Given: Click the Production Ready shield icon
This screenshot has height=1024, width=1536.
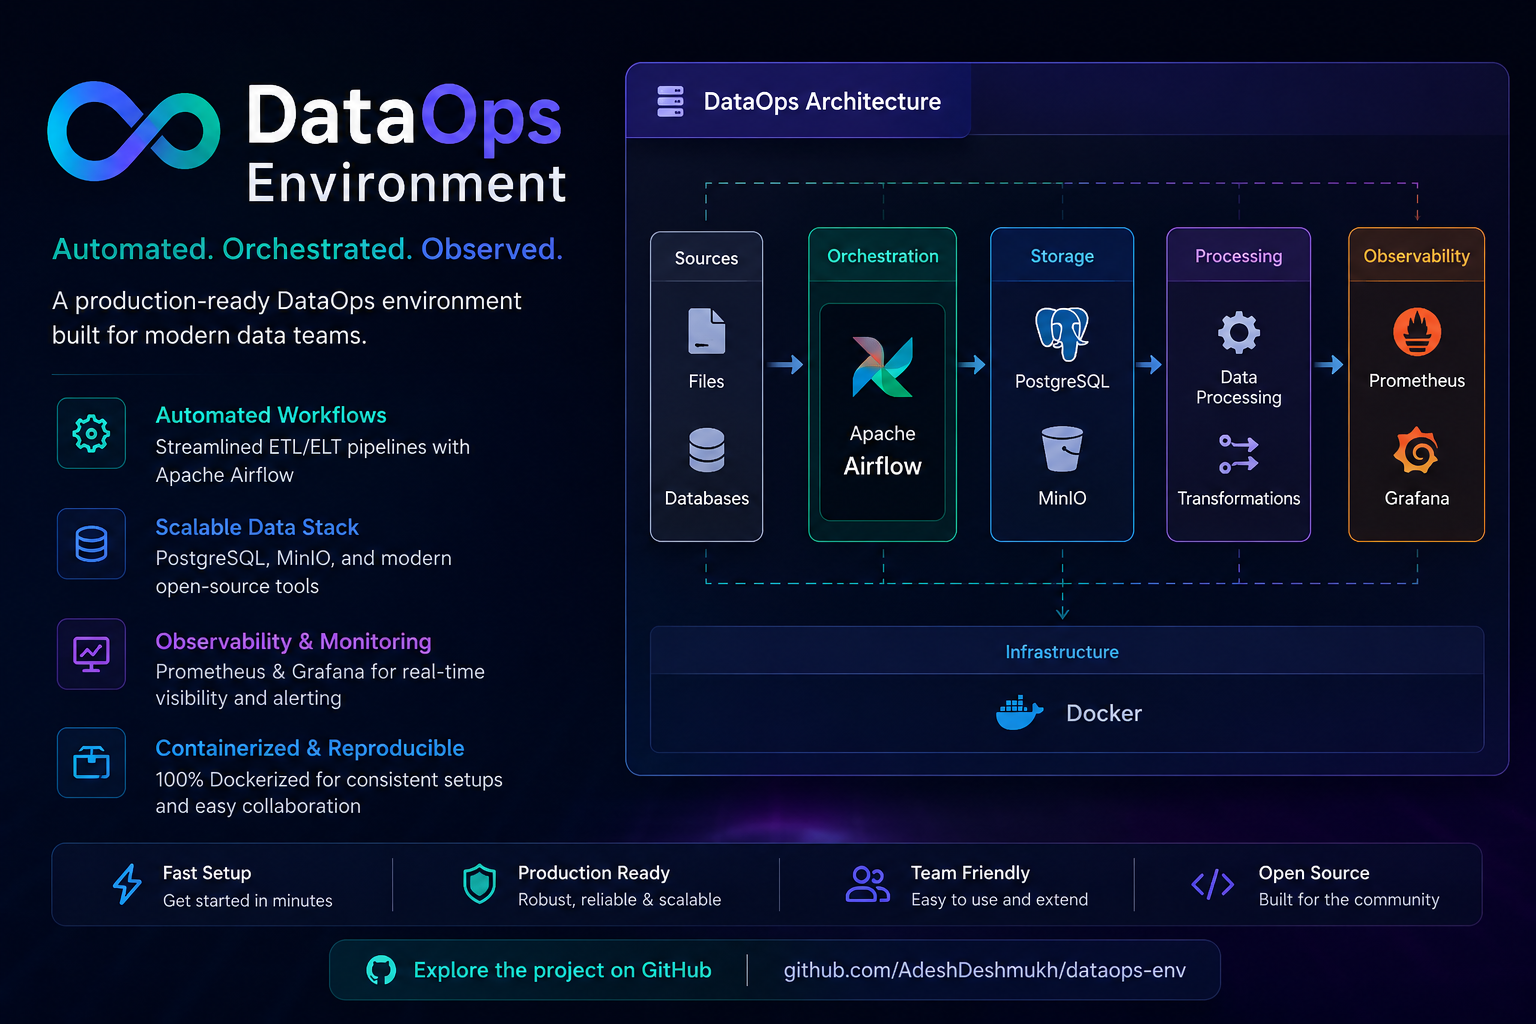Looking at the screenshot, I should coord(480,884).
